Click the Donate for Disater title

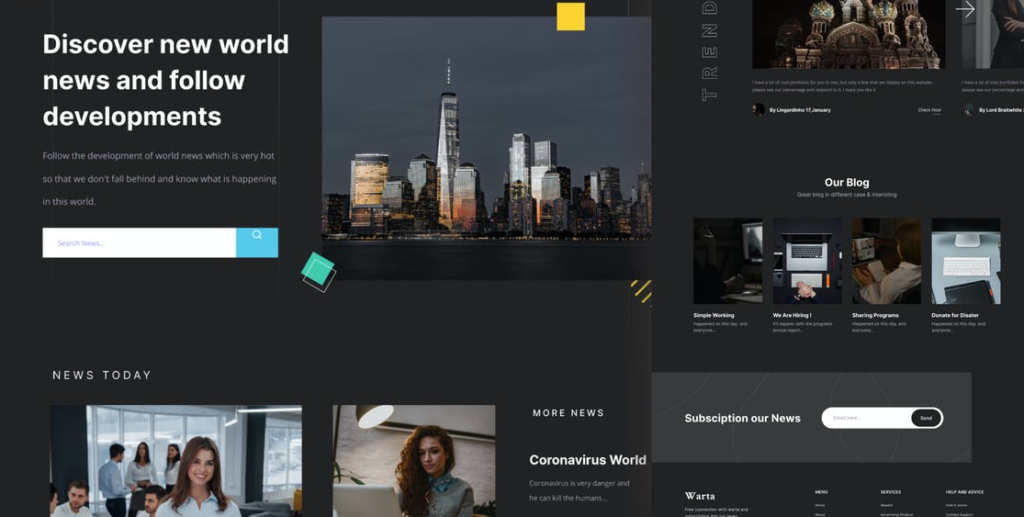955,315
